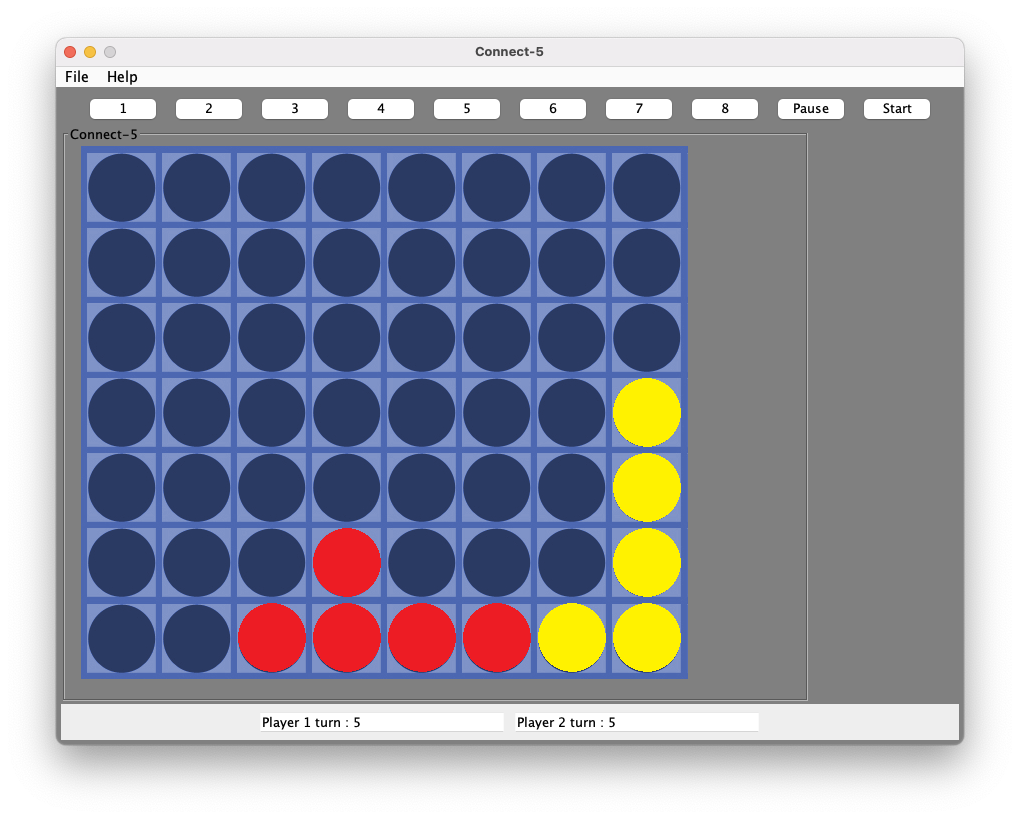Drop a disc using the "1" column button

(x=122, y=108)
